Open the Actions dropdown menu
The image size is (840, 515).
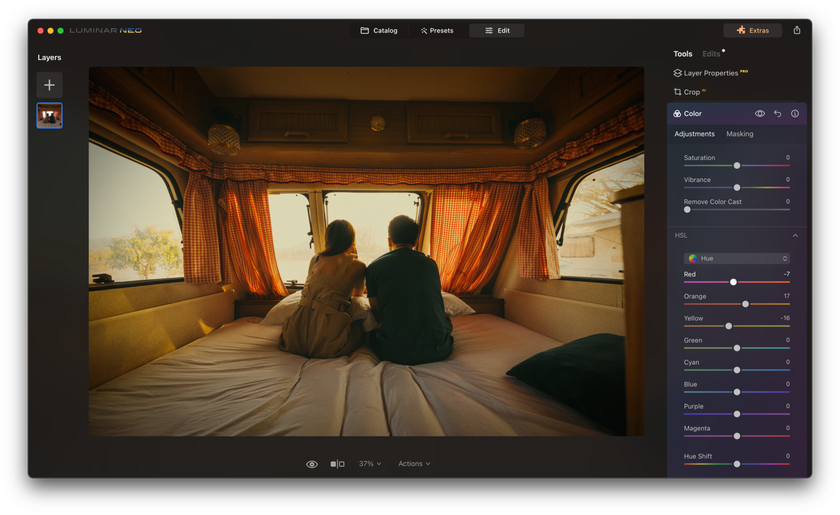(414, 464)
